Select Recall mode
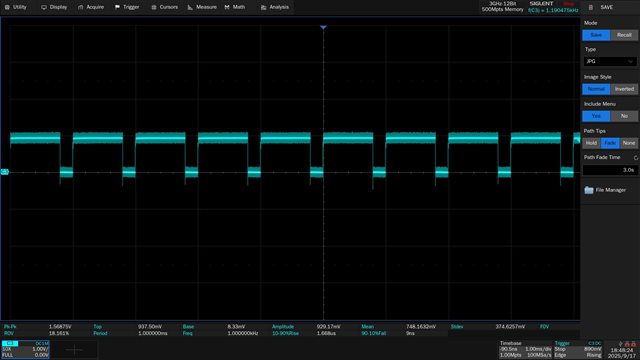640x360 pixels. pyautogui.click(x=624, y=35)
